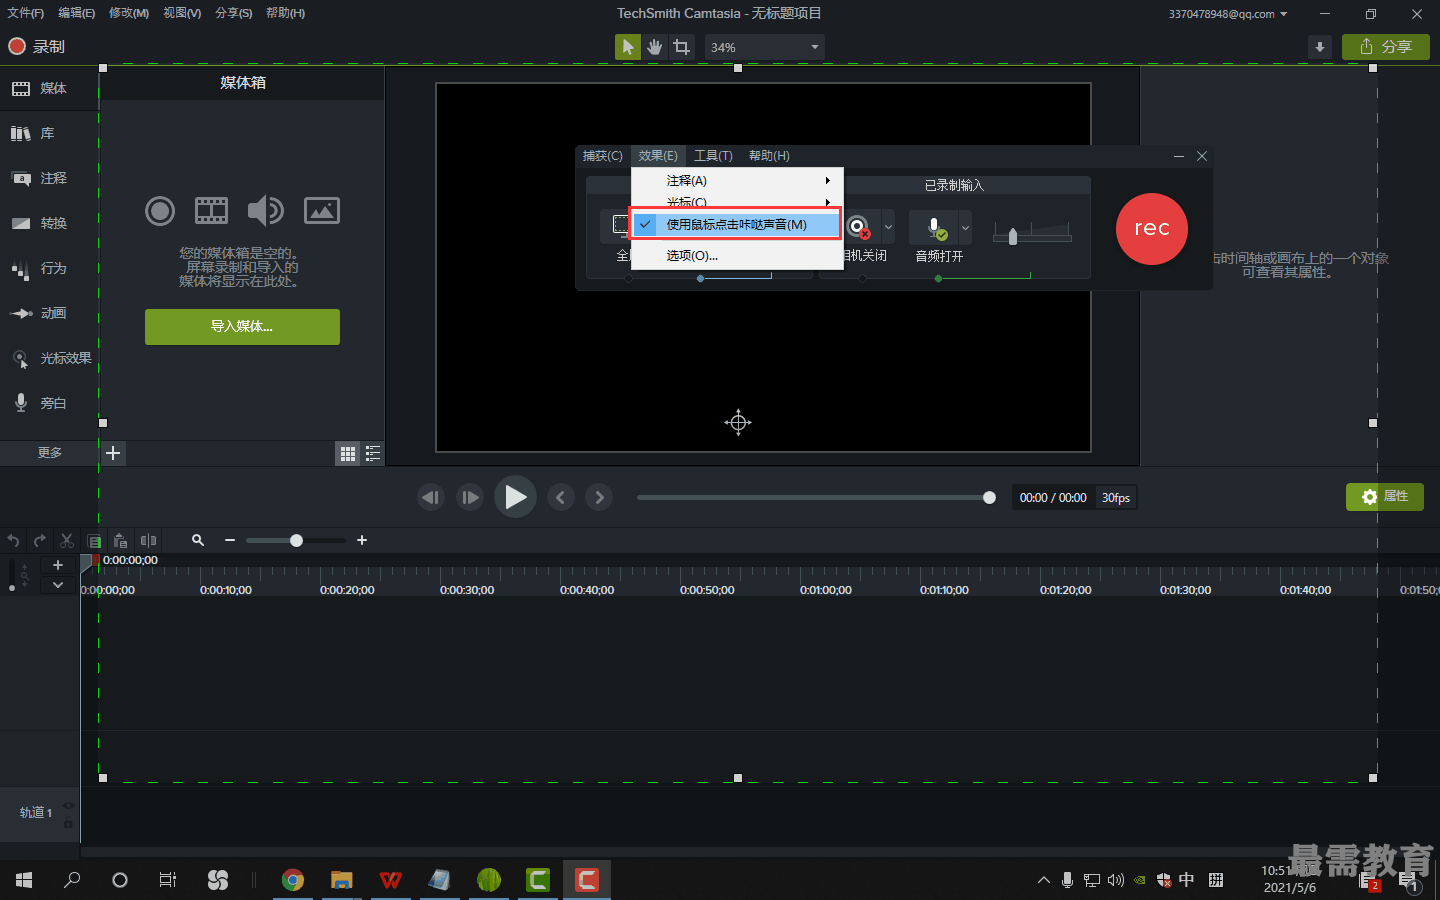Undo with the timeline undo arrow
This screenshot has height=900, width=1440.
(14, 541)
